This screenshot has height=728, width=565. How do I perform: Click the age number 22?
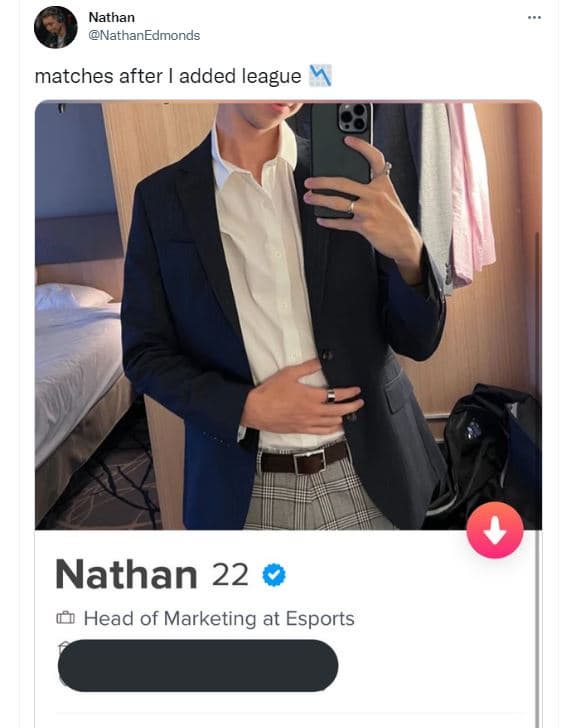pos(230,575)
